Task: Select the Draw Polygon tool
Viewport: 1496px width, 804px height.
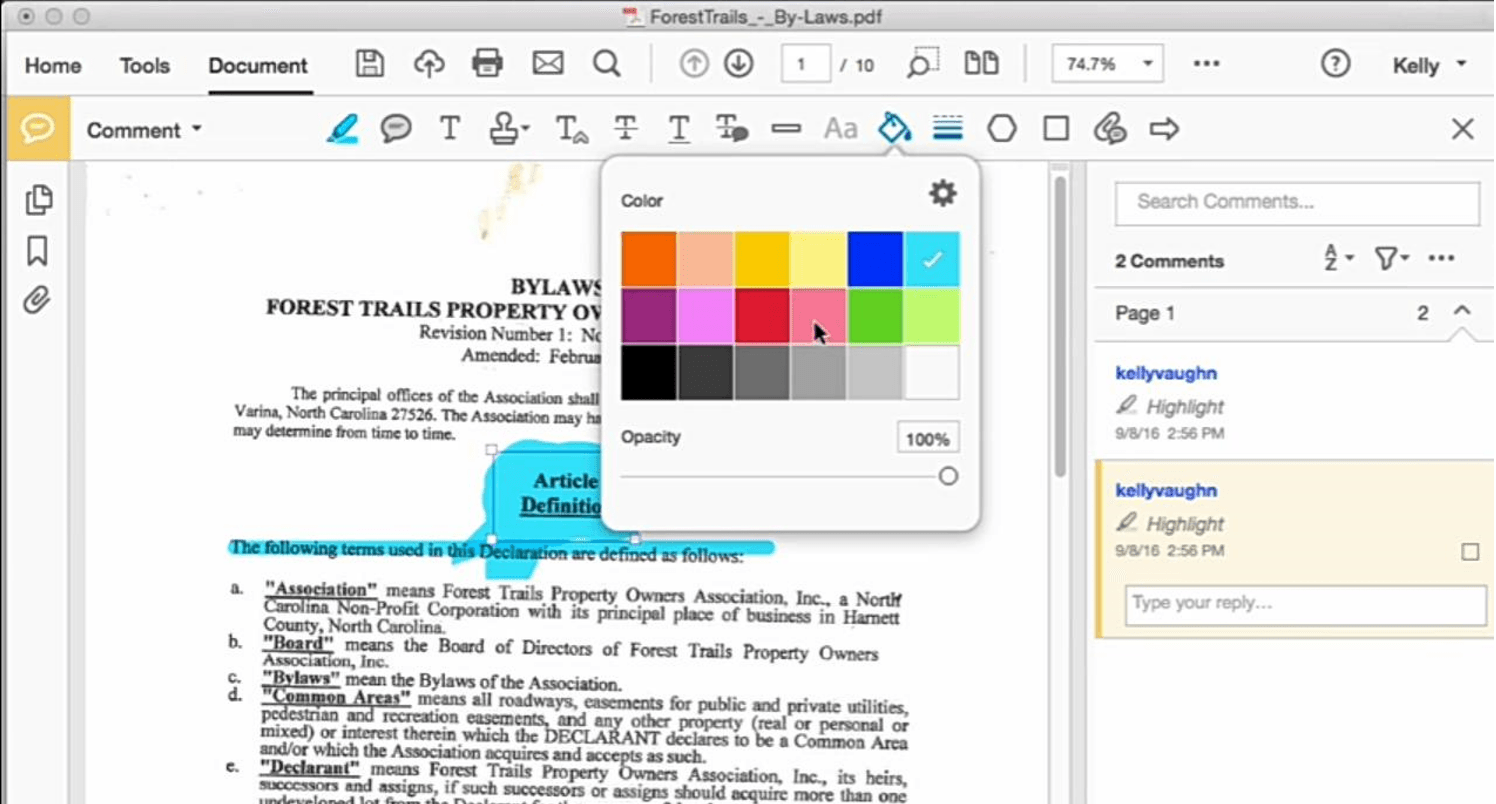Action: (1001, 128)
